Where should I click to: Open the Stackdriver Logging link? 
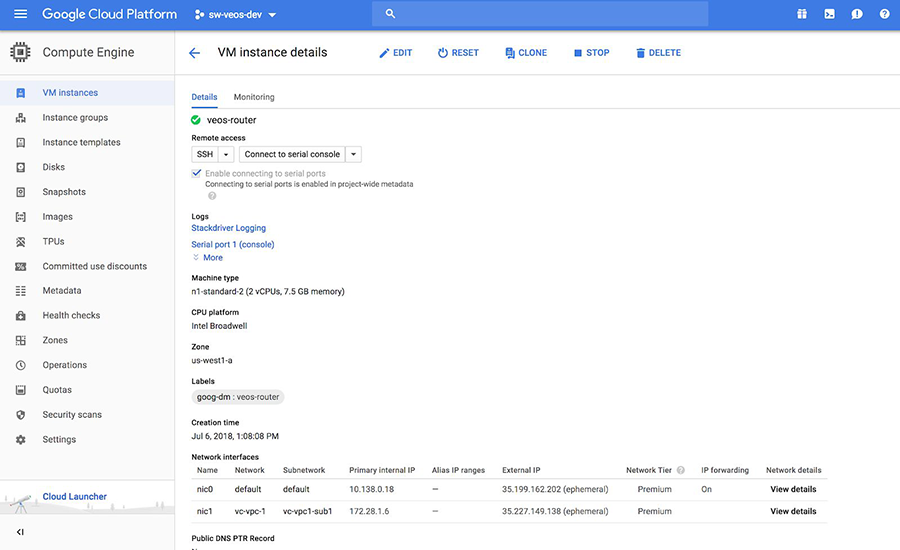pyautogui.click(x=228, y=228)
